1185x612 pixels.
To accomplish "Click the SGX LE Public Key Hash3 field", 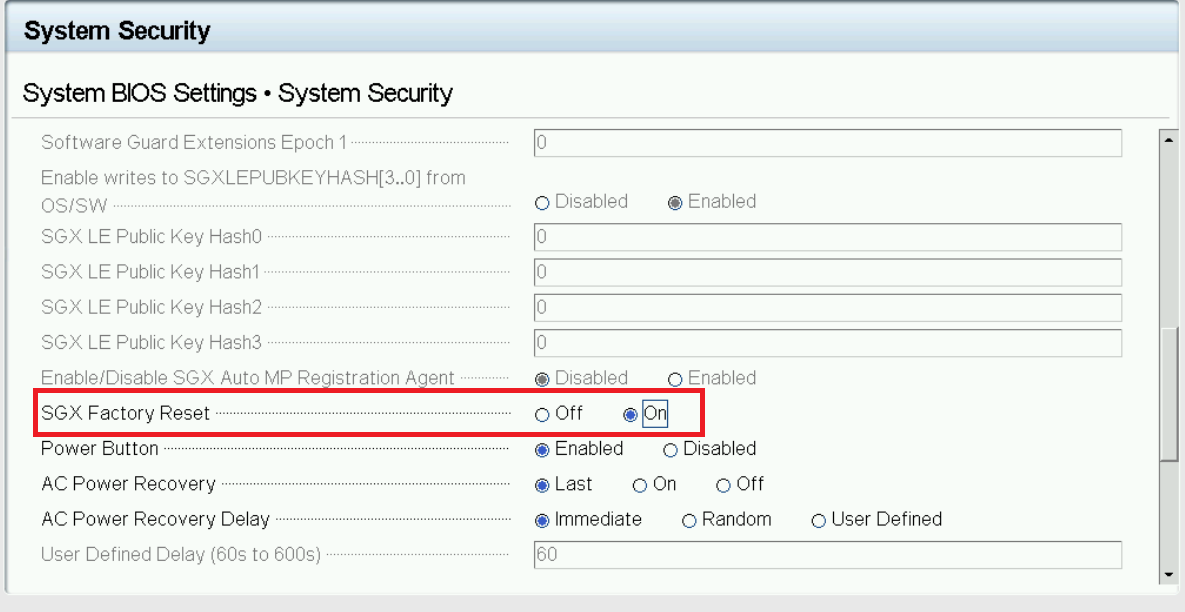I will pos(828,343).
